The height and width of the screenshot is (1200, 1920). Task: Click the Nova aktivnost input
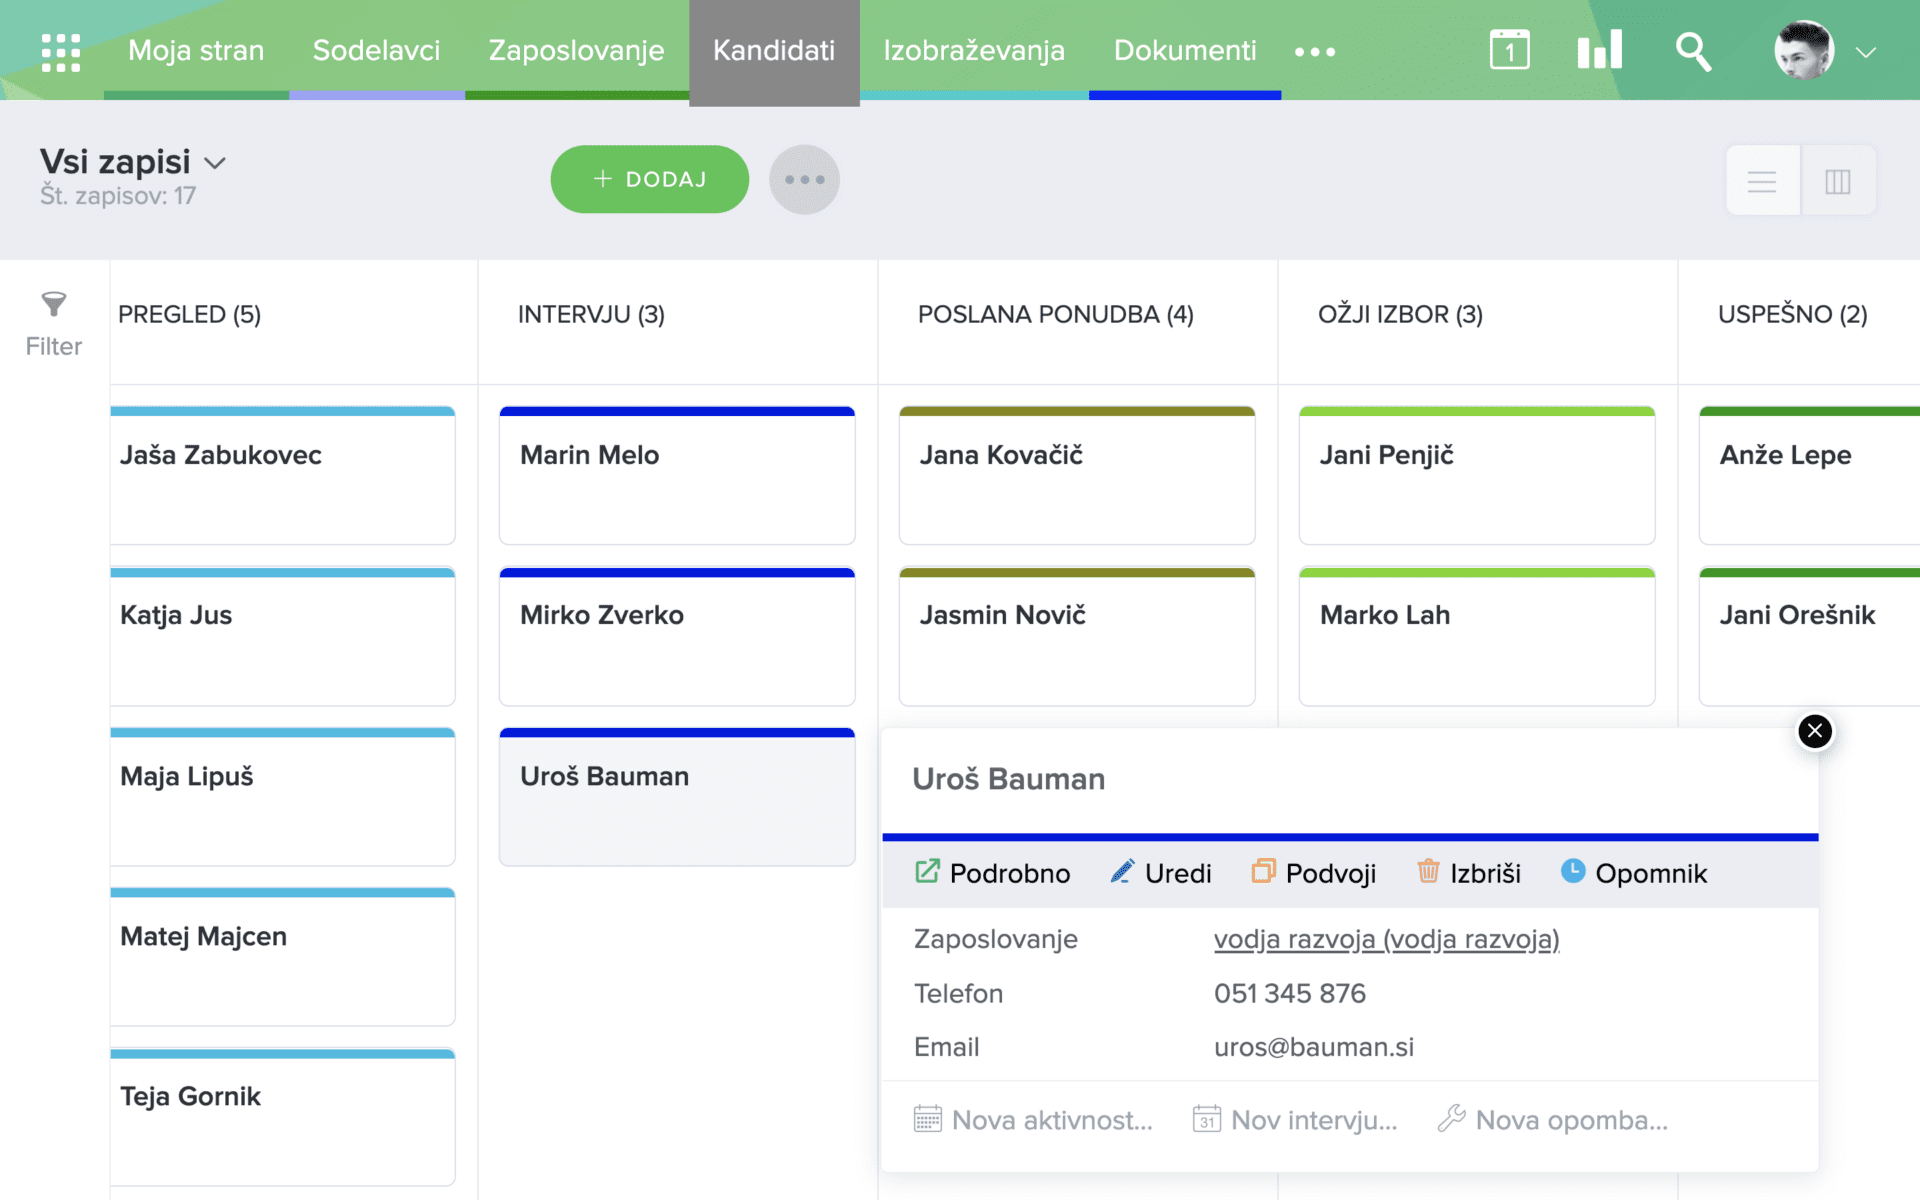pyautogui.click(x=1052, y=1120)
